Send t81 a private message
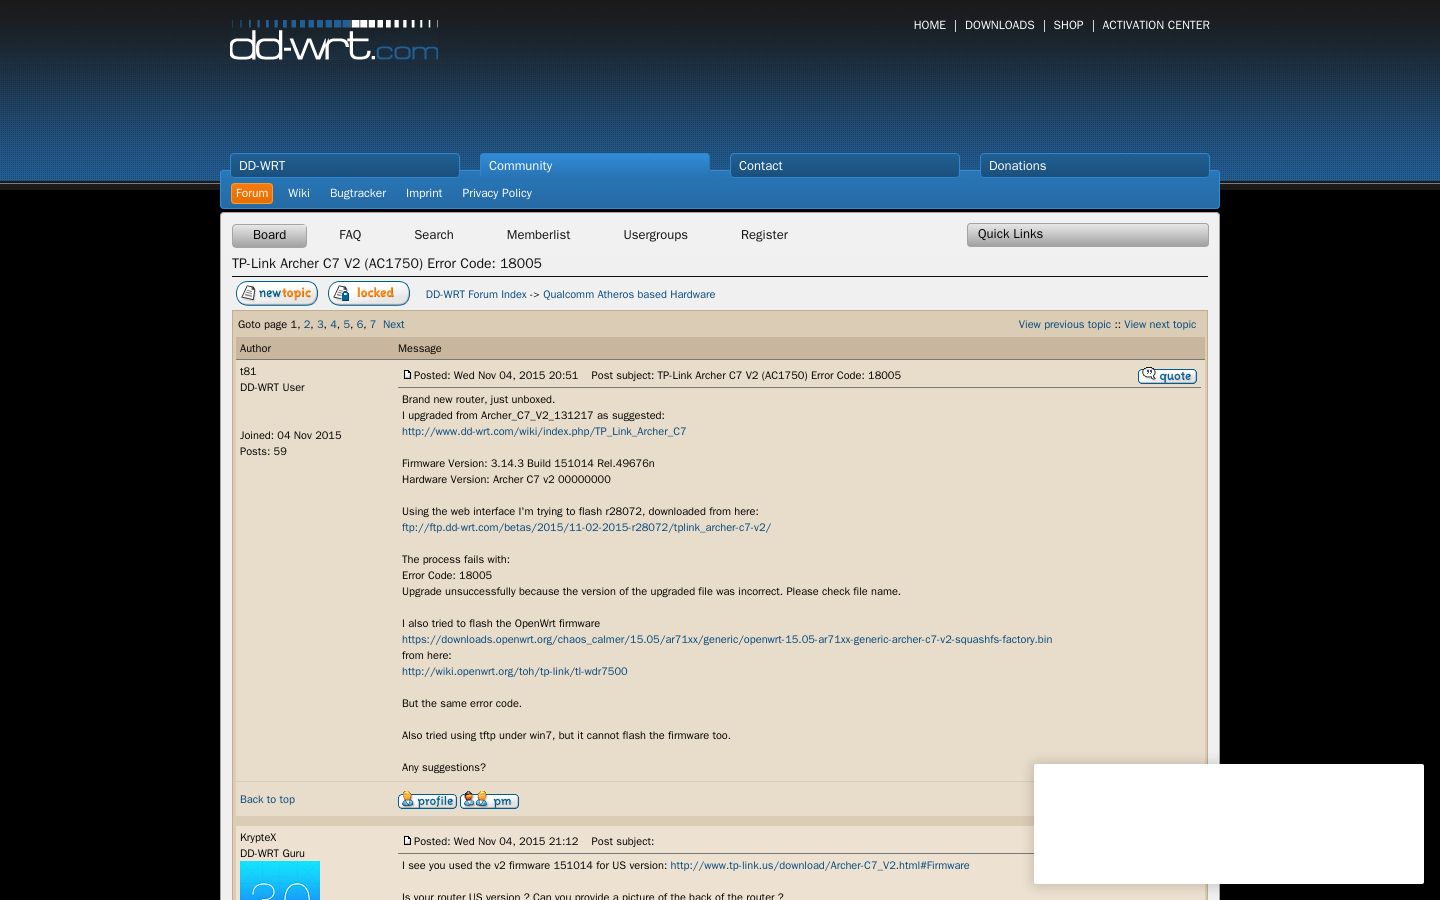The width and height of the screenshot is (1440, 900). pyautogui.click(x=489, y=800)
